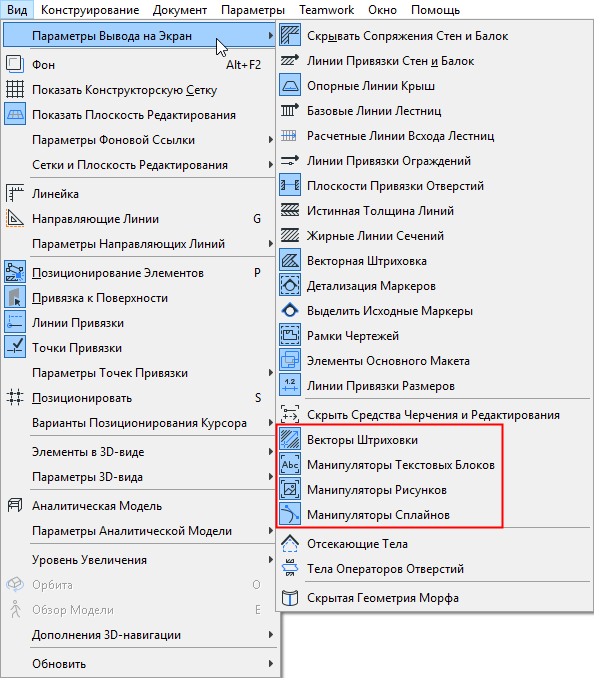
Task: Click the Базовые Линии Лестниц icon
Action: click(290, 111)
